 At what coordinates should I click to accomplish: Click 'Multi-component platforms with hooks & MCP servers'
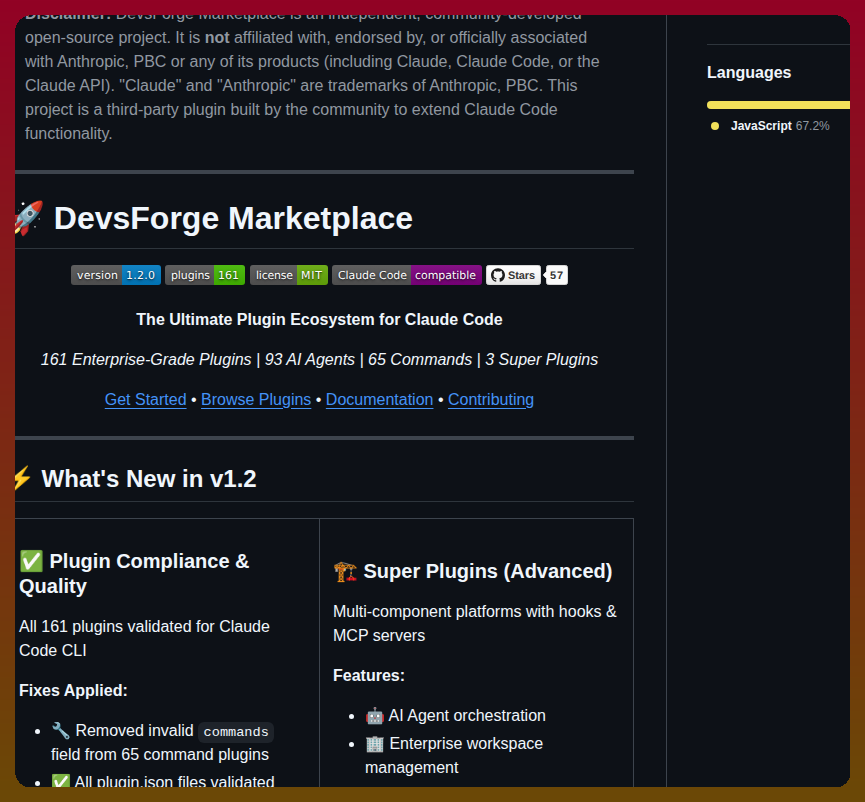475,623
